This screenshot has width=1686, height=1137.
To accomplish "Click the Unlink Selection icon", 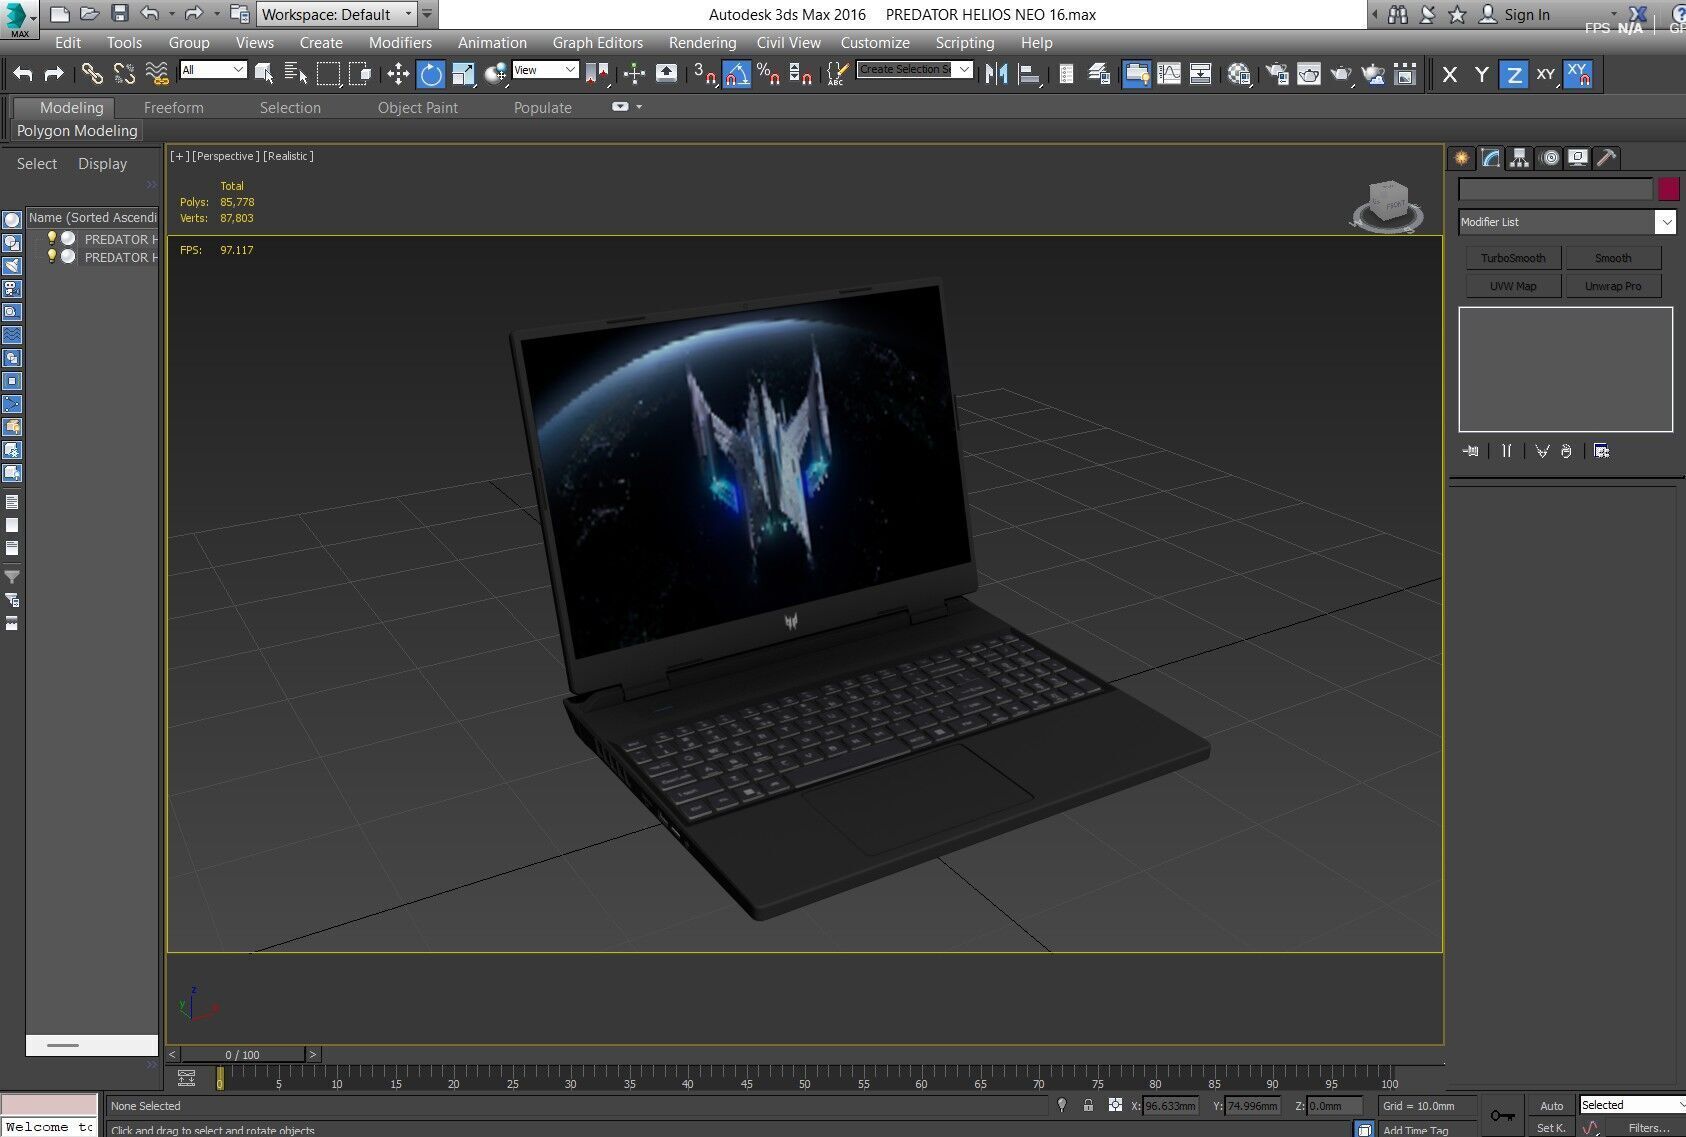I will point(123,73).
